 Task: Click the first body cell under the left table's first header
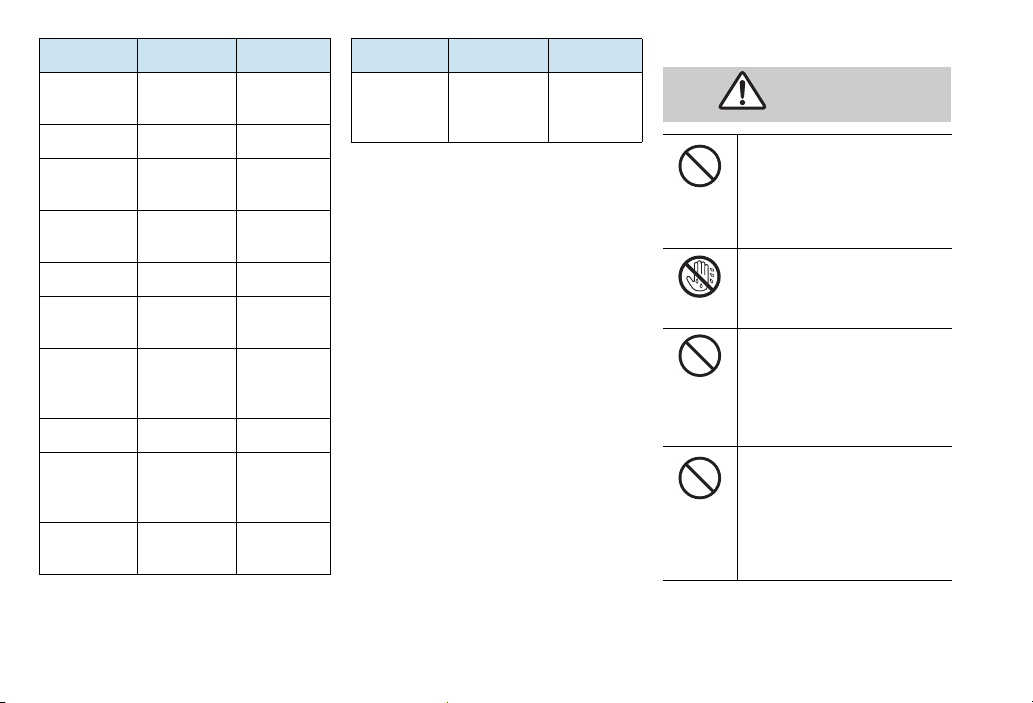[88, 98]
